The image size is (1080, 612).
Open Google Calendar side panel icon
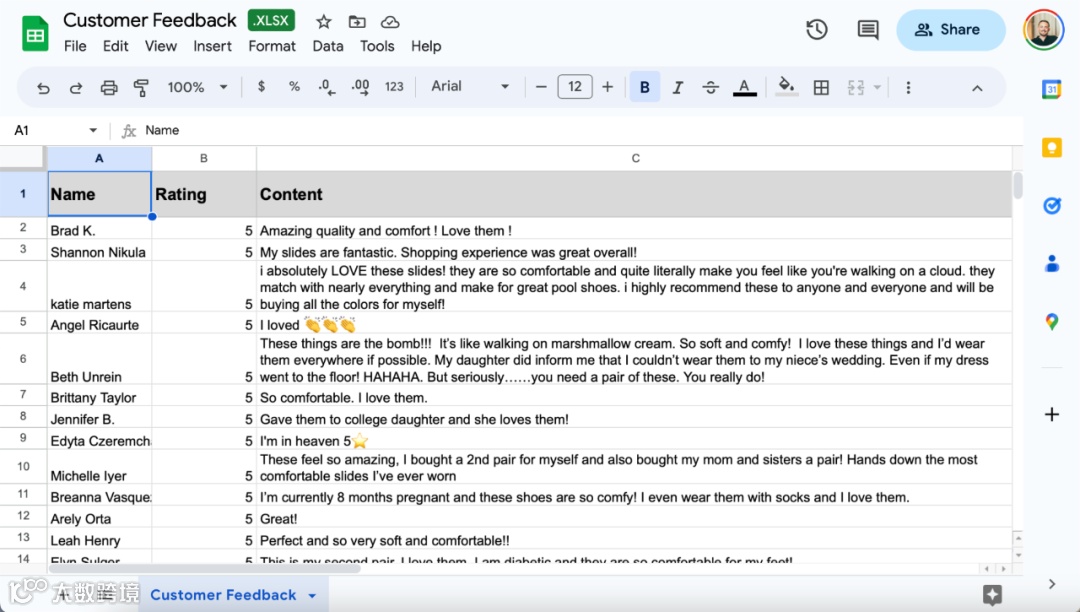[x=1052, y=89]
